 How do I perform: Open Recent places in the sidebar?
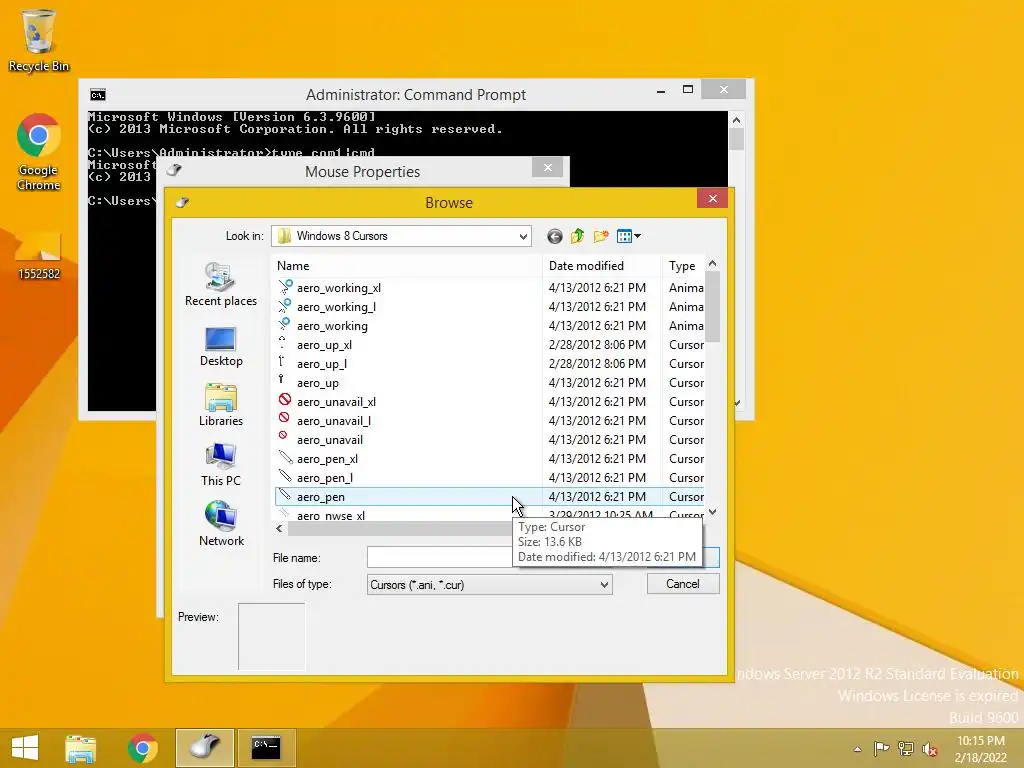(x=221, y=284)
